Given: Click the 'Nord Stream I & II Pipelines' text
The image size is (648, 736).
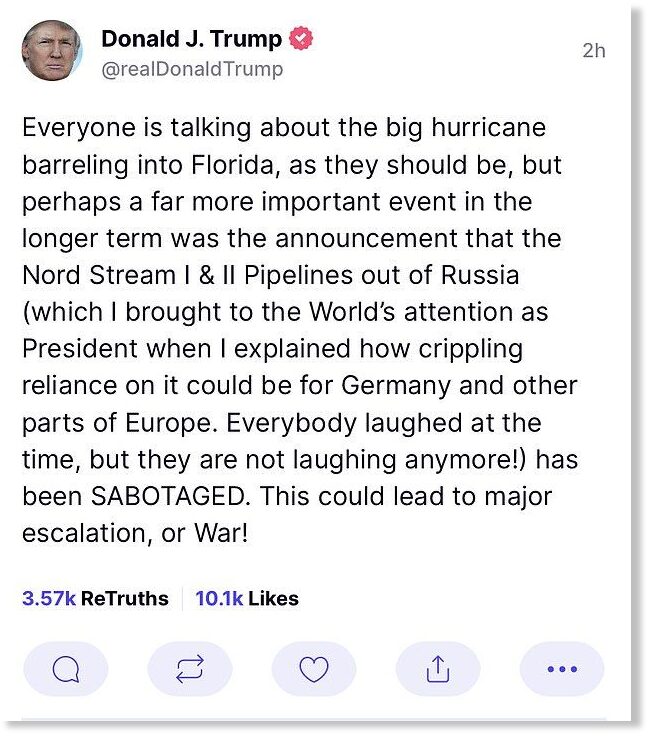Looking at the screenshot, I should click(x=187, y=275).
